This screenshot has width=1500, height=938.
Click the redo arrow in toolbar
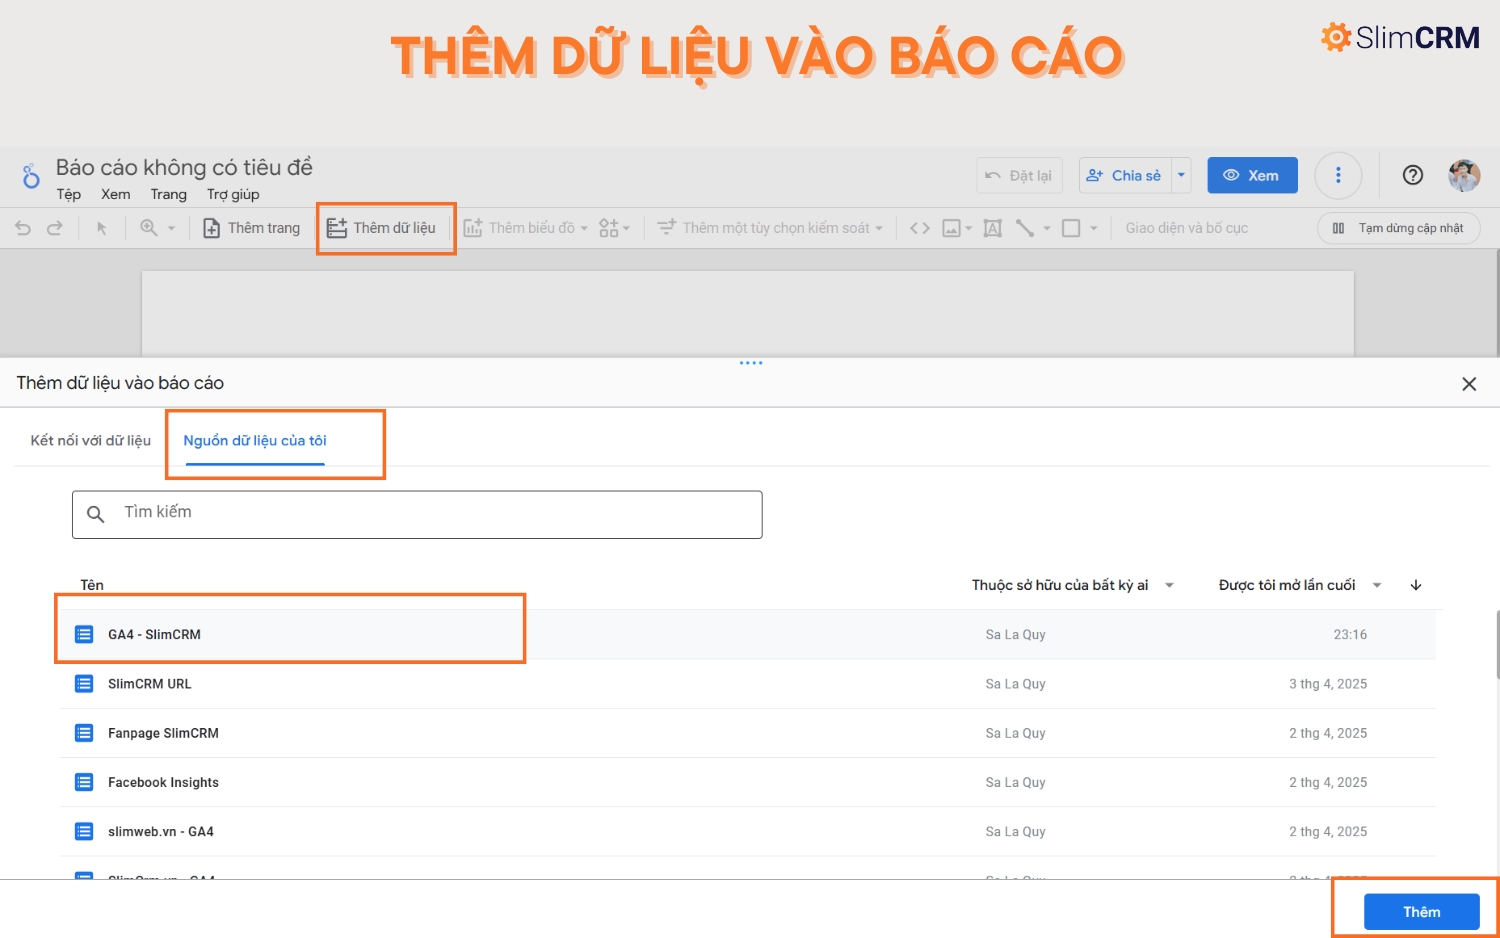tap(55, 228)
